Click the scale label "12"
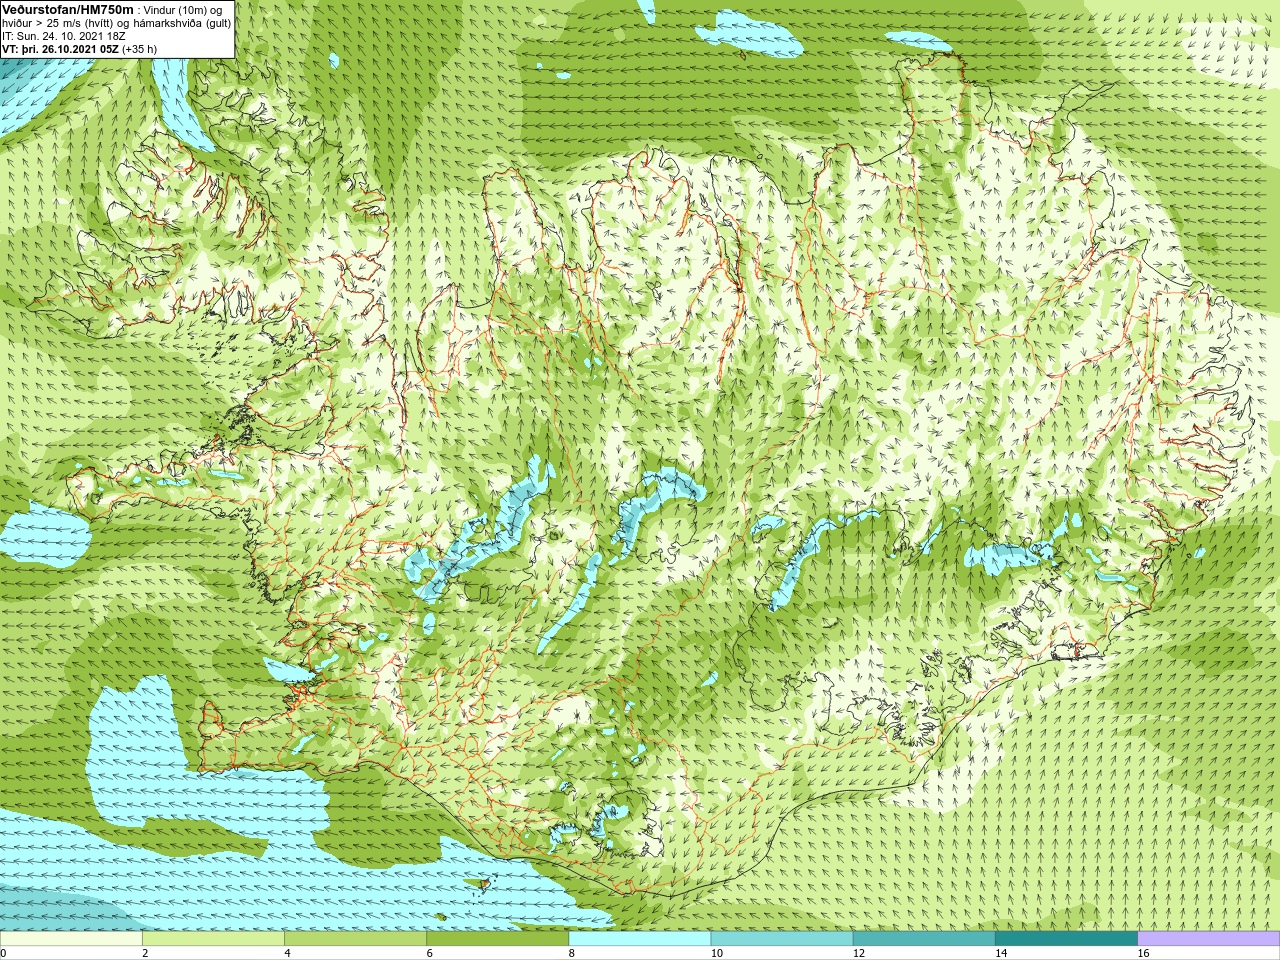Image resolution: width=1280 pixels, height=960 pixels. 858,953
